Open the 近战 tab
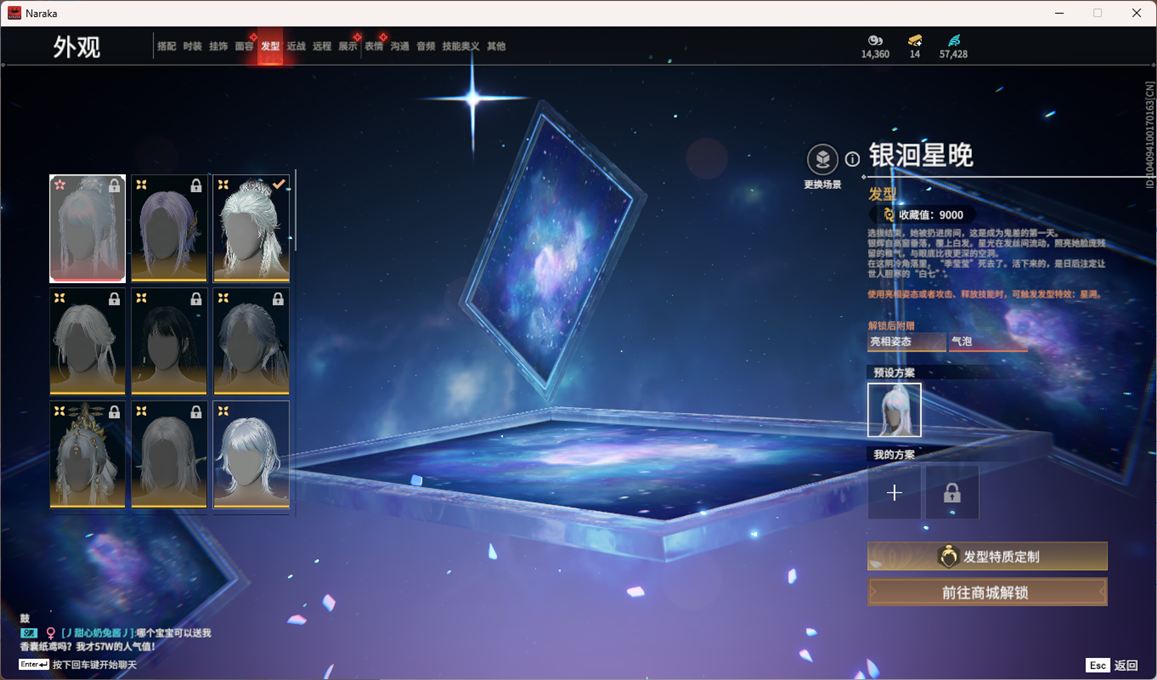 point(296,46)
